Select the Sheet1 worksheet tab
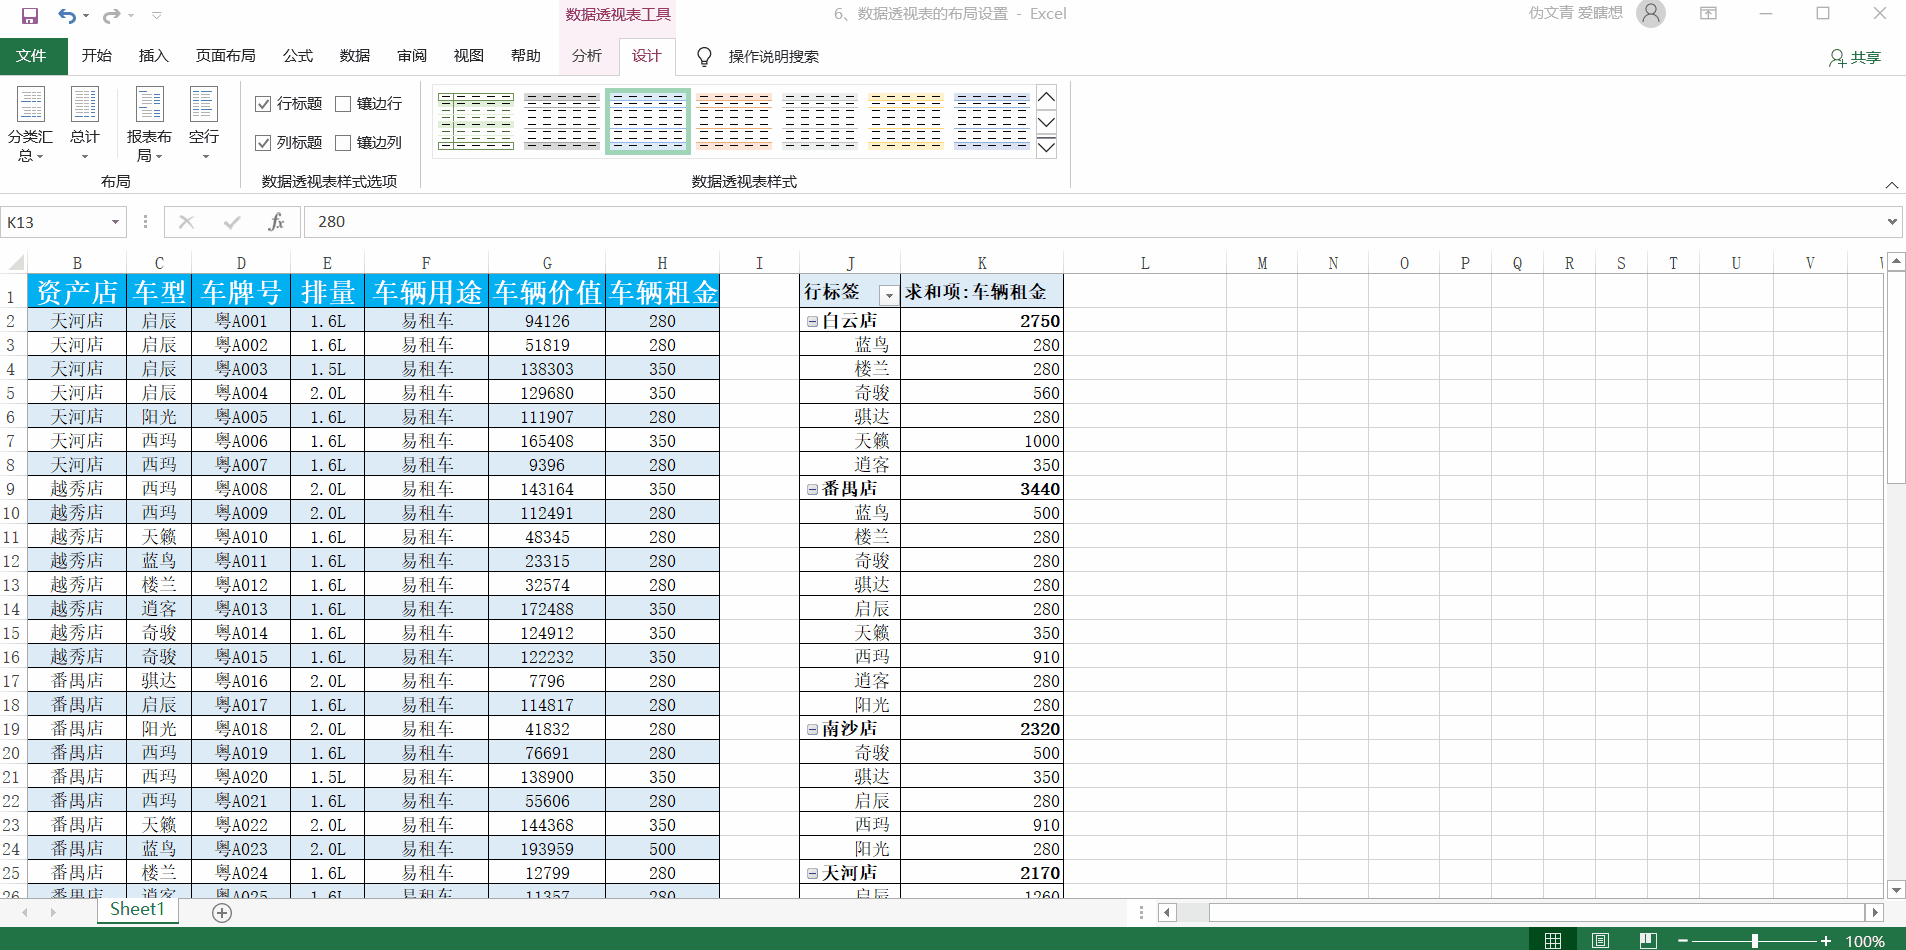 tap(137, 909)
